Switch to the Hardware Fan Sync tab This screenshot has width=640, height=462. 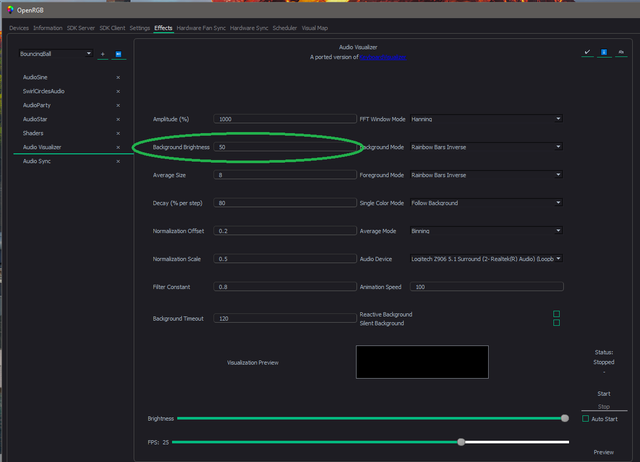pos(201,28)
